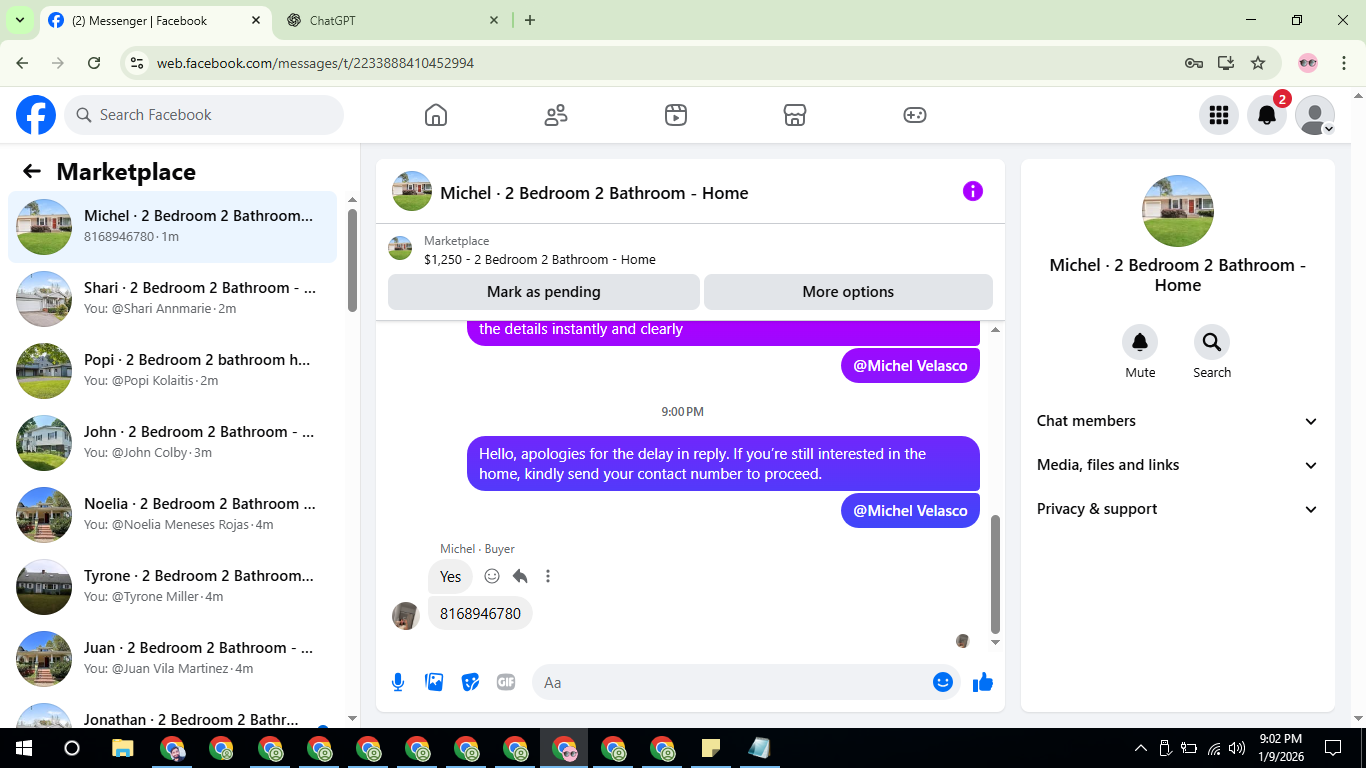Open the notifications bell with 2 badge

click(x=1267, y=115)
